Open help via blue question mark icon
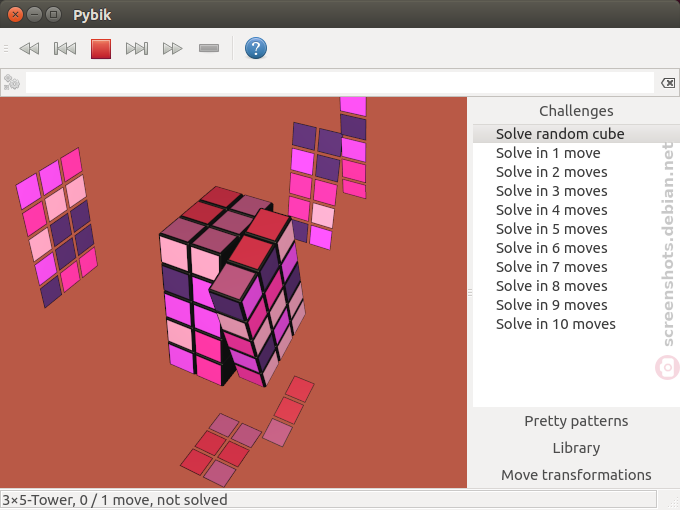This screenshot has height=510, width=680. [x=255, y=48]
